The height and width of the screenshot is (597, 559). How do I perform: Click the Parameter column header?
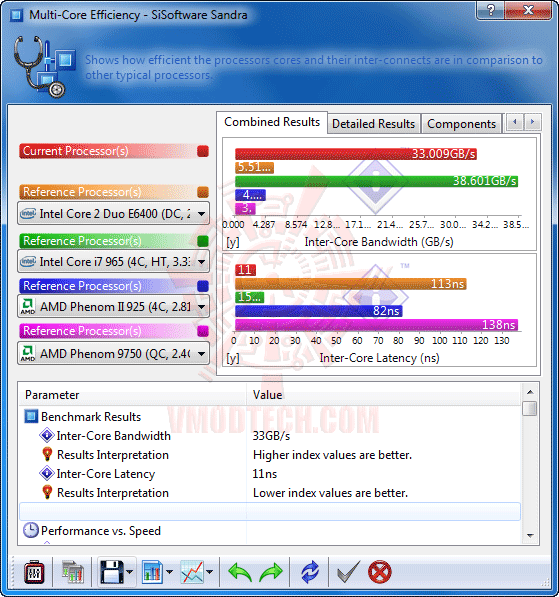pyautogui.click(x=133, y=395)
